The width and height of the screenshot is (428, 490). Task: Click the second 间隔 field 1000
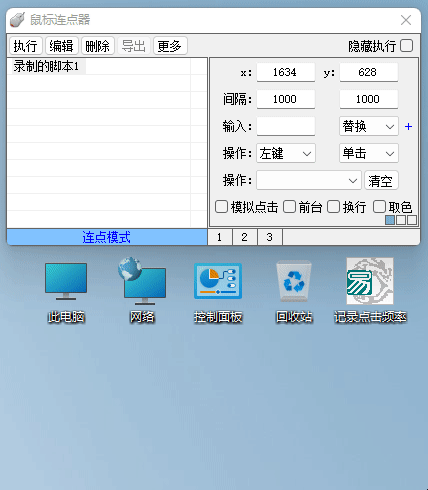click(369, 99)
